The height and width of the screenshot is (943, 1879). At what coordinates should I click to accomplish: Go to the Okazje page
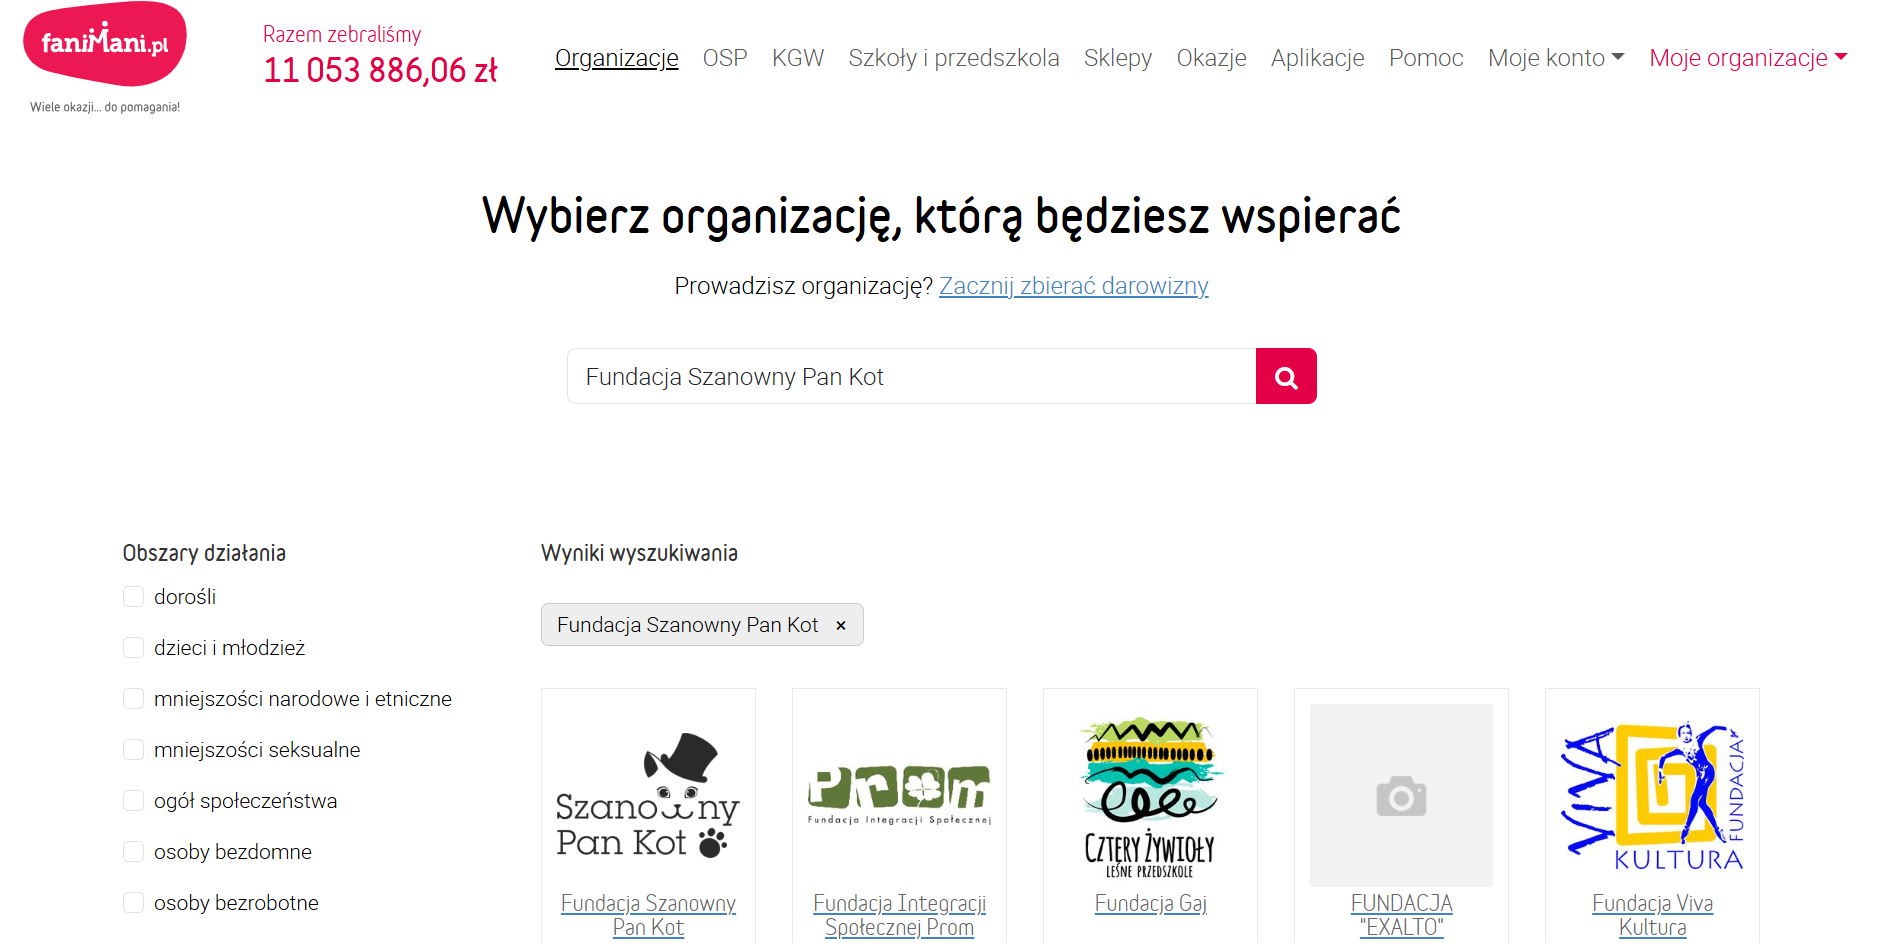tap(1212, 58)
